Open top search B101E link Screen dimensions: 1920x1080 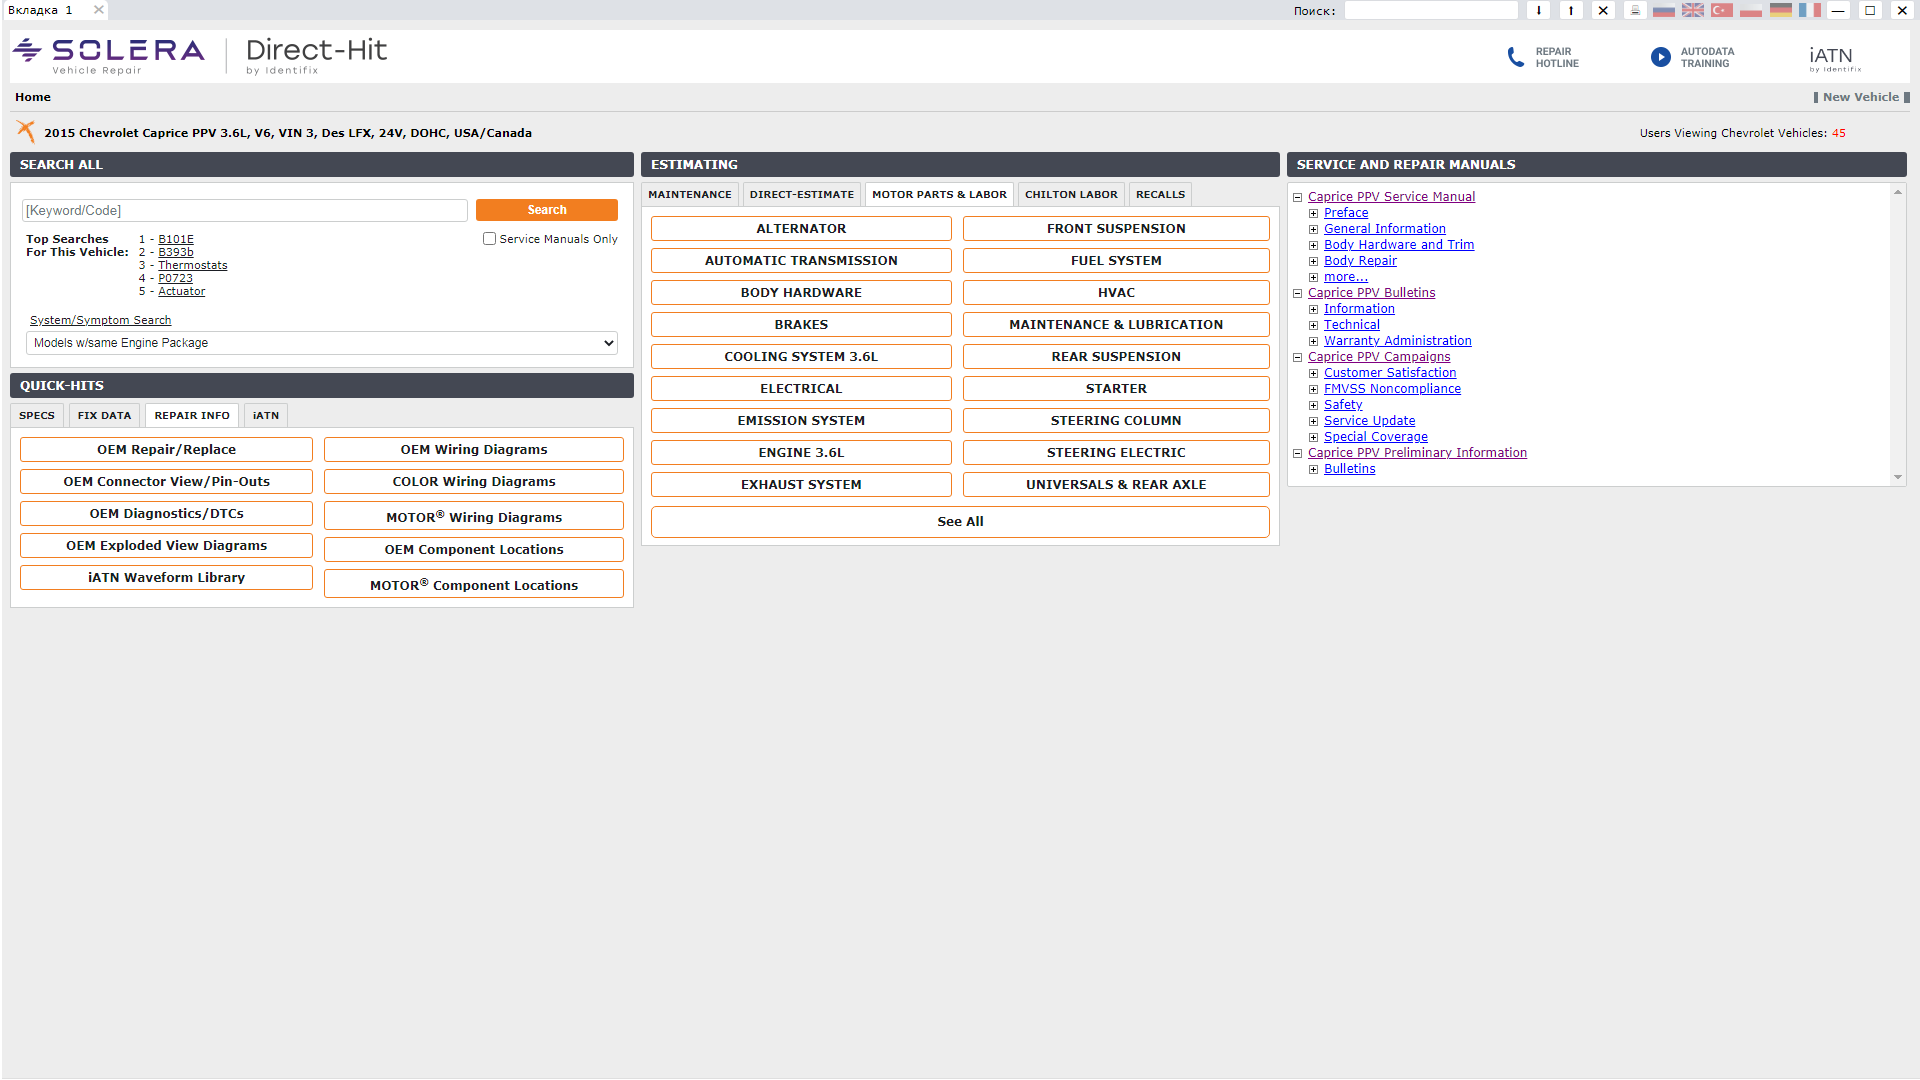[x=176, y=240]
